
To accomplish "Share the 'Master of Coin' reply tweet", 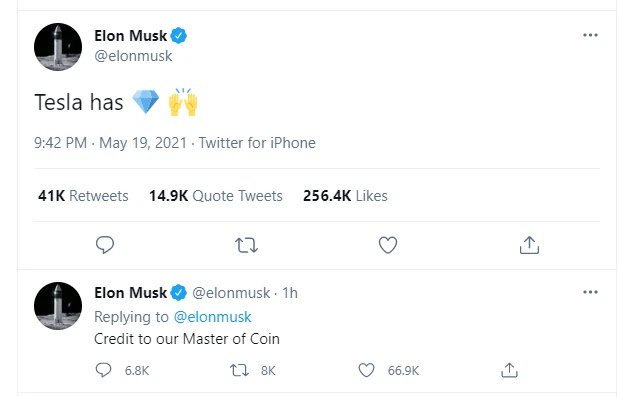I will [x=509, y=370].
